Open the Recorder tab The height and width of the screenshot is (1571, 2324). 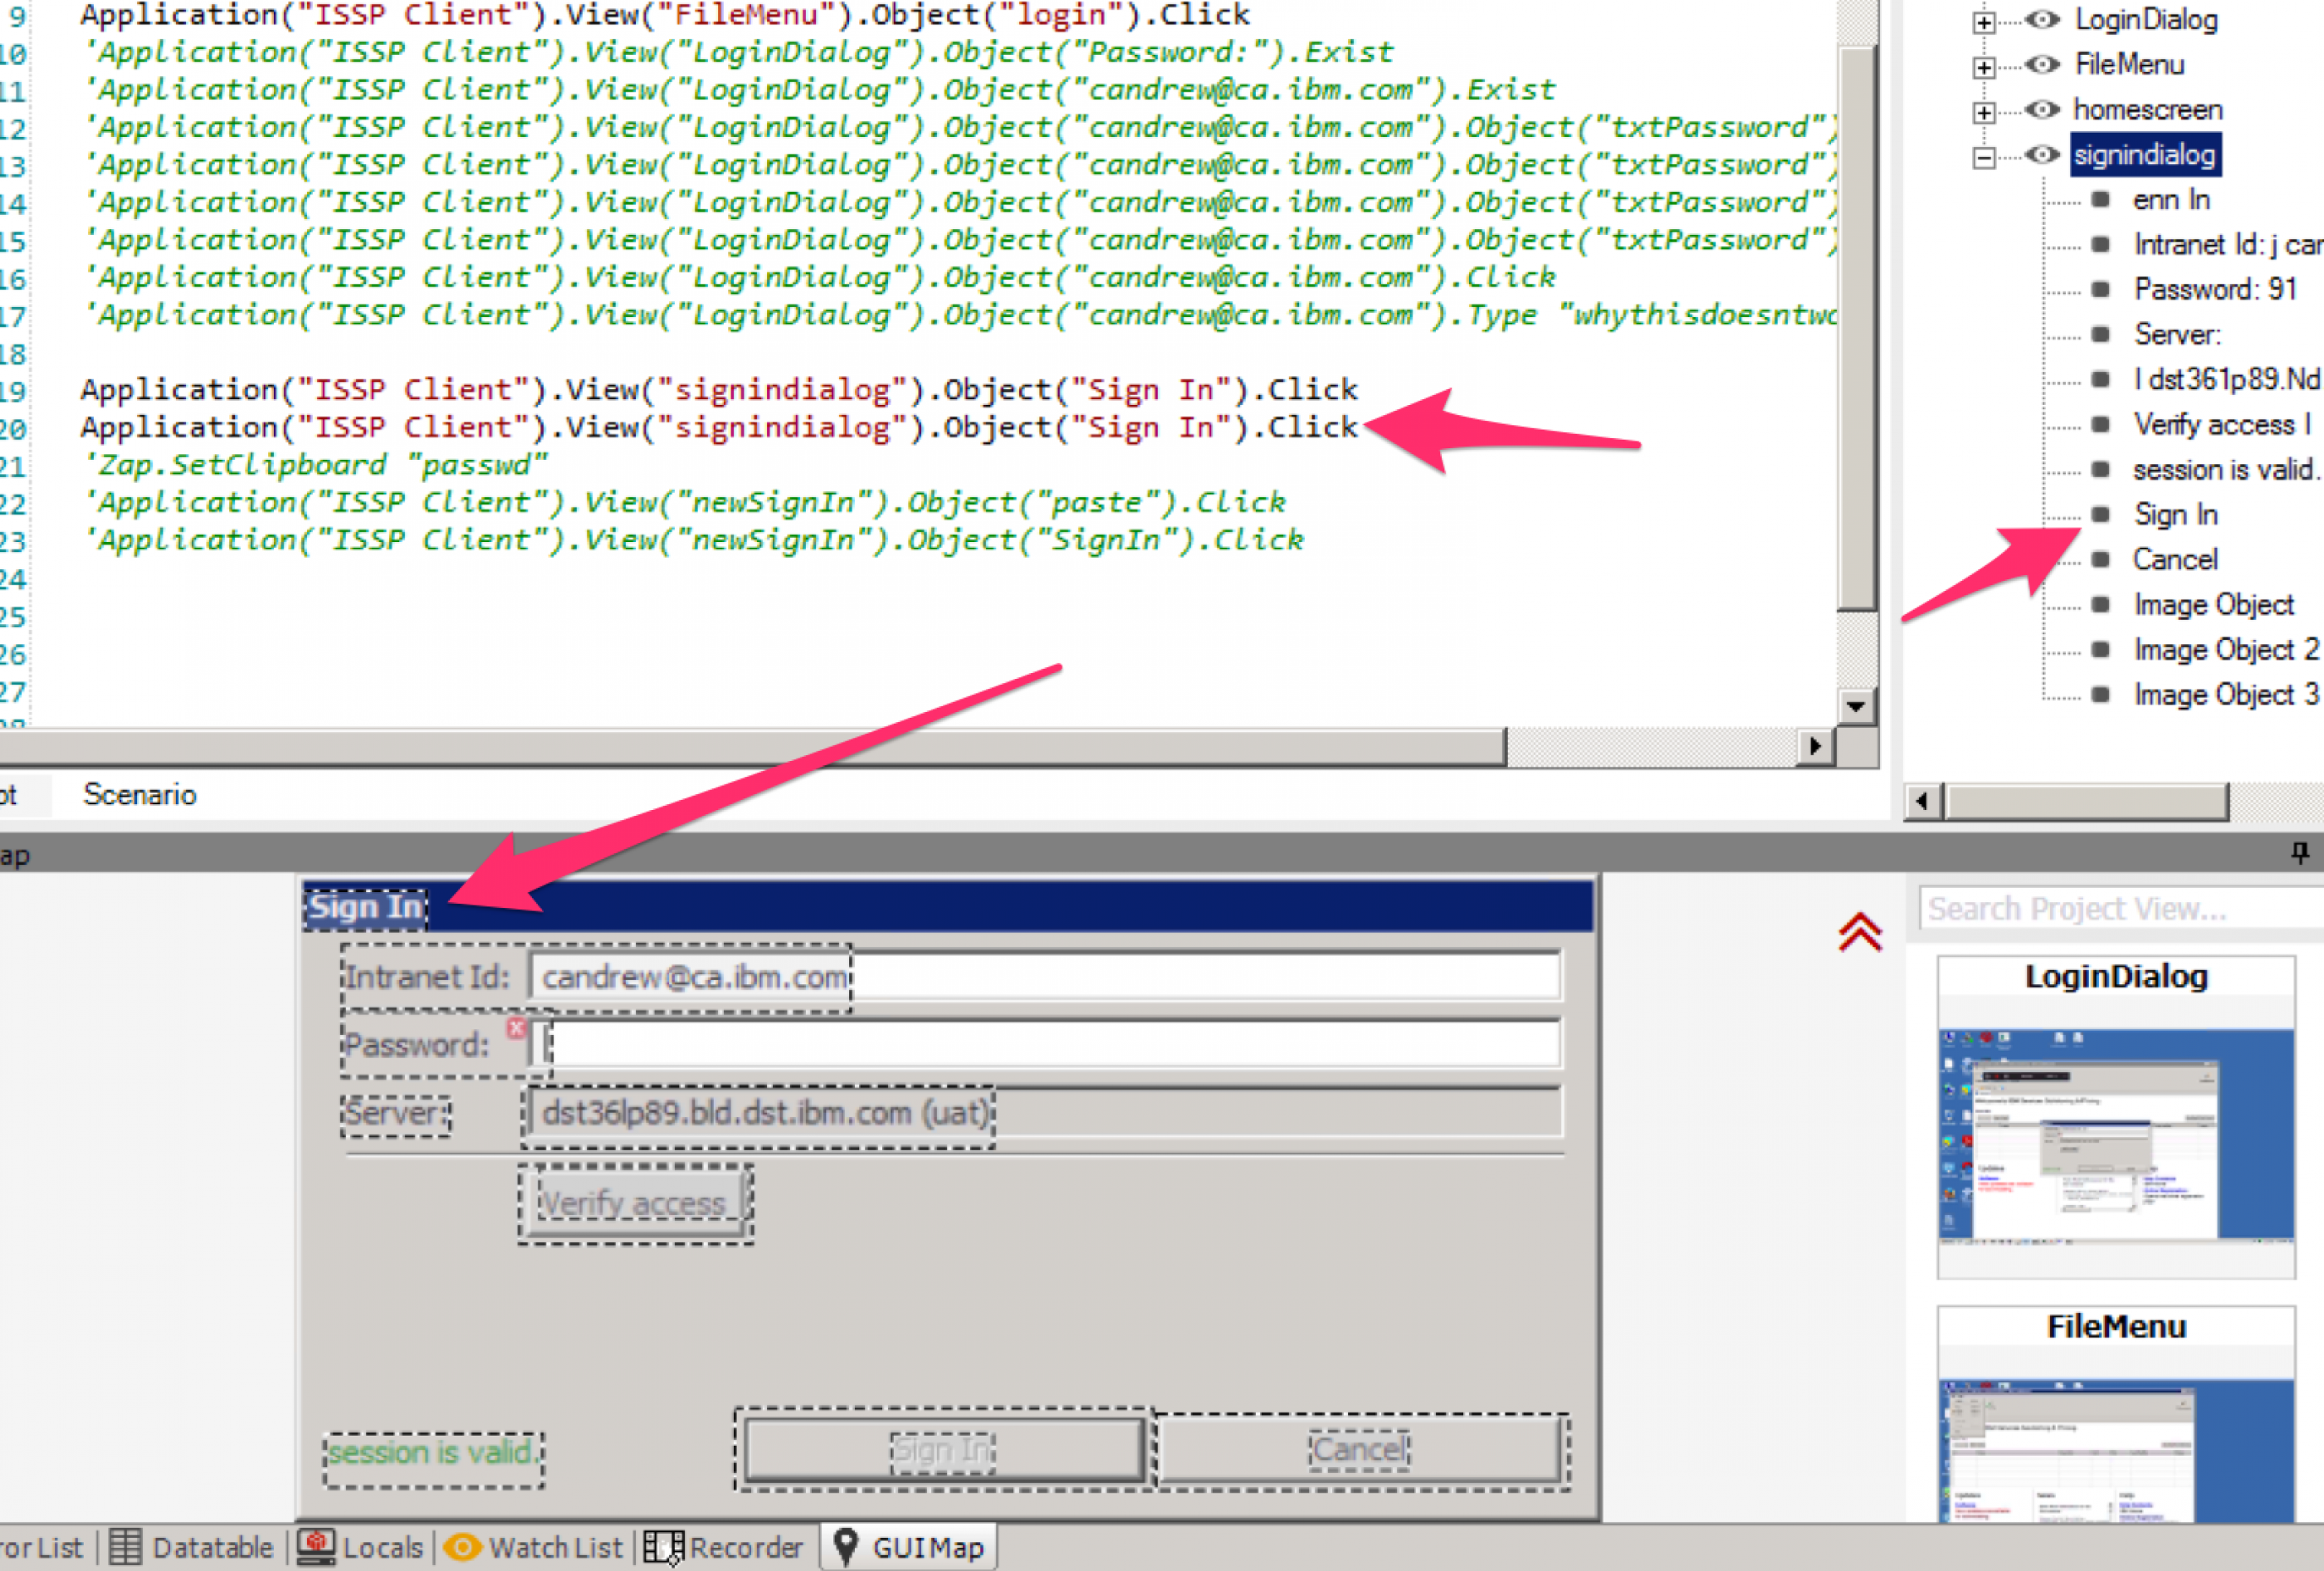coord(723,1548)
